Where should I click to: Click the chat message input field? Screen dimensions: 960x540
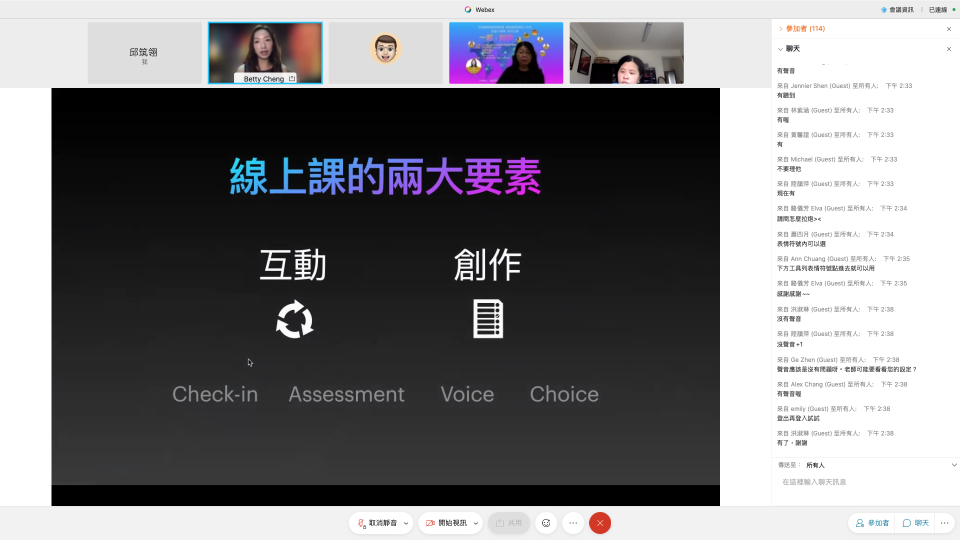point(864,482)
